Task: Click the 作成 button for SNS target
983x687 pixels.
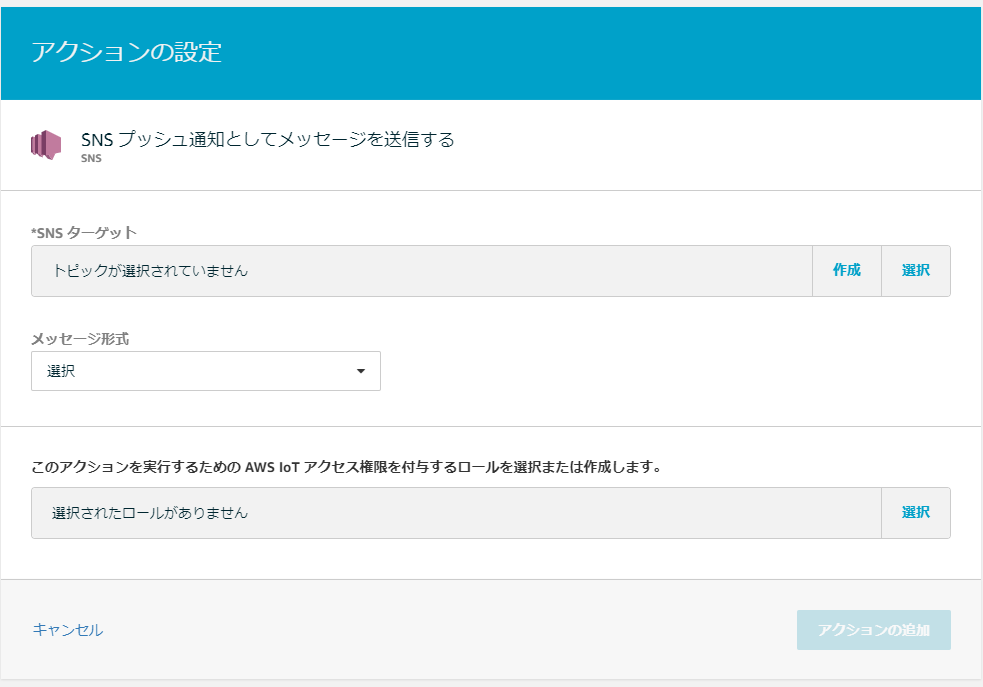Action: [846, 270]
